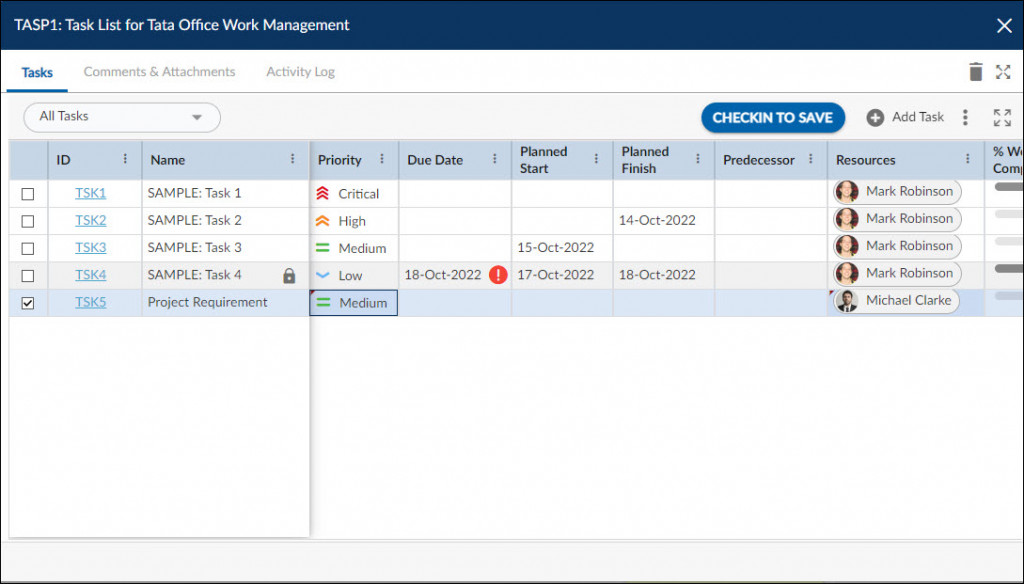The width and height of the screenshot is (1024, 584).
Task: Click the delete tasks trash icon
Action: coord(976,71)
